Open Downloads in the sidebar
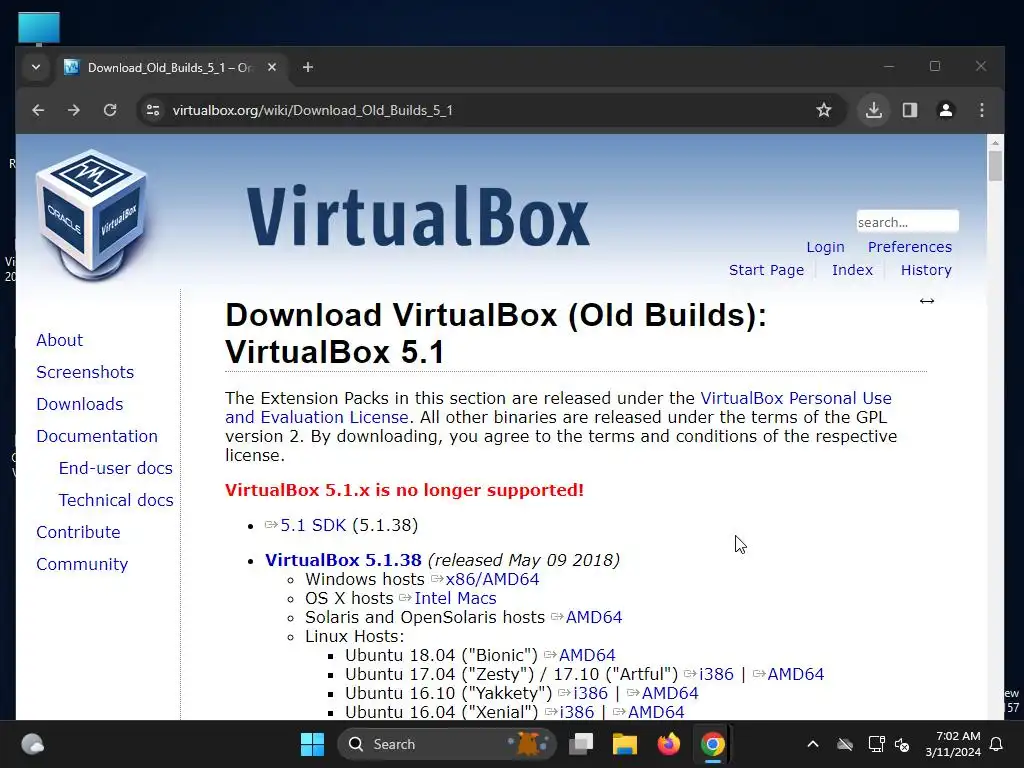This screenshot has width=1024, height=768. pos(80,404)
